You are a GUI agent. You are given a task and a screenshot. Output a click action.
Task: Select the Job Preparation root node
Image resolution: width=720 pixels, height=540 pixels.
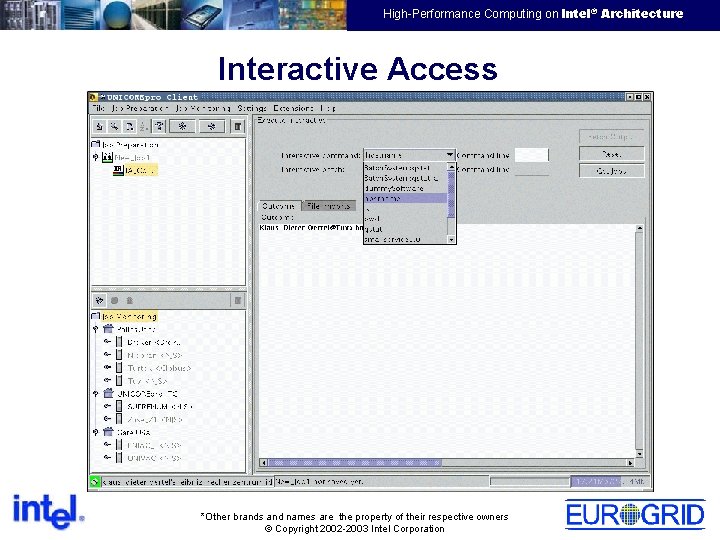130,145
